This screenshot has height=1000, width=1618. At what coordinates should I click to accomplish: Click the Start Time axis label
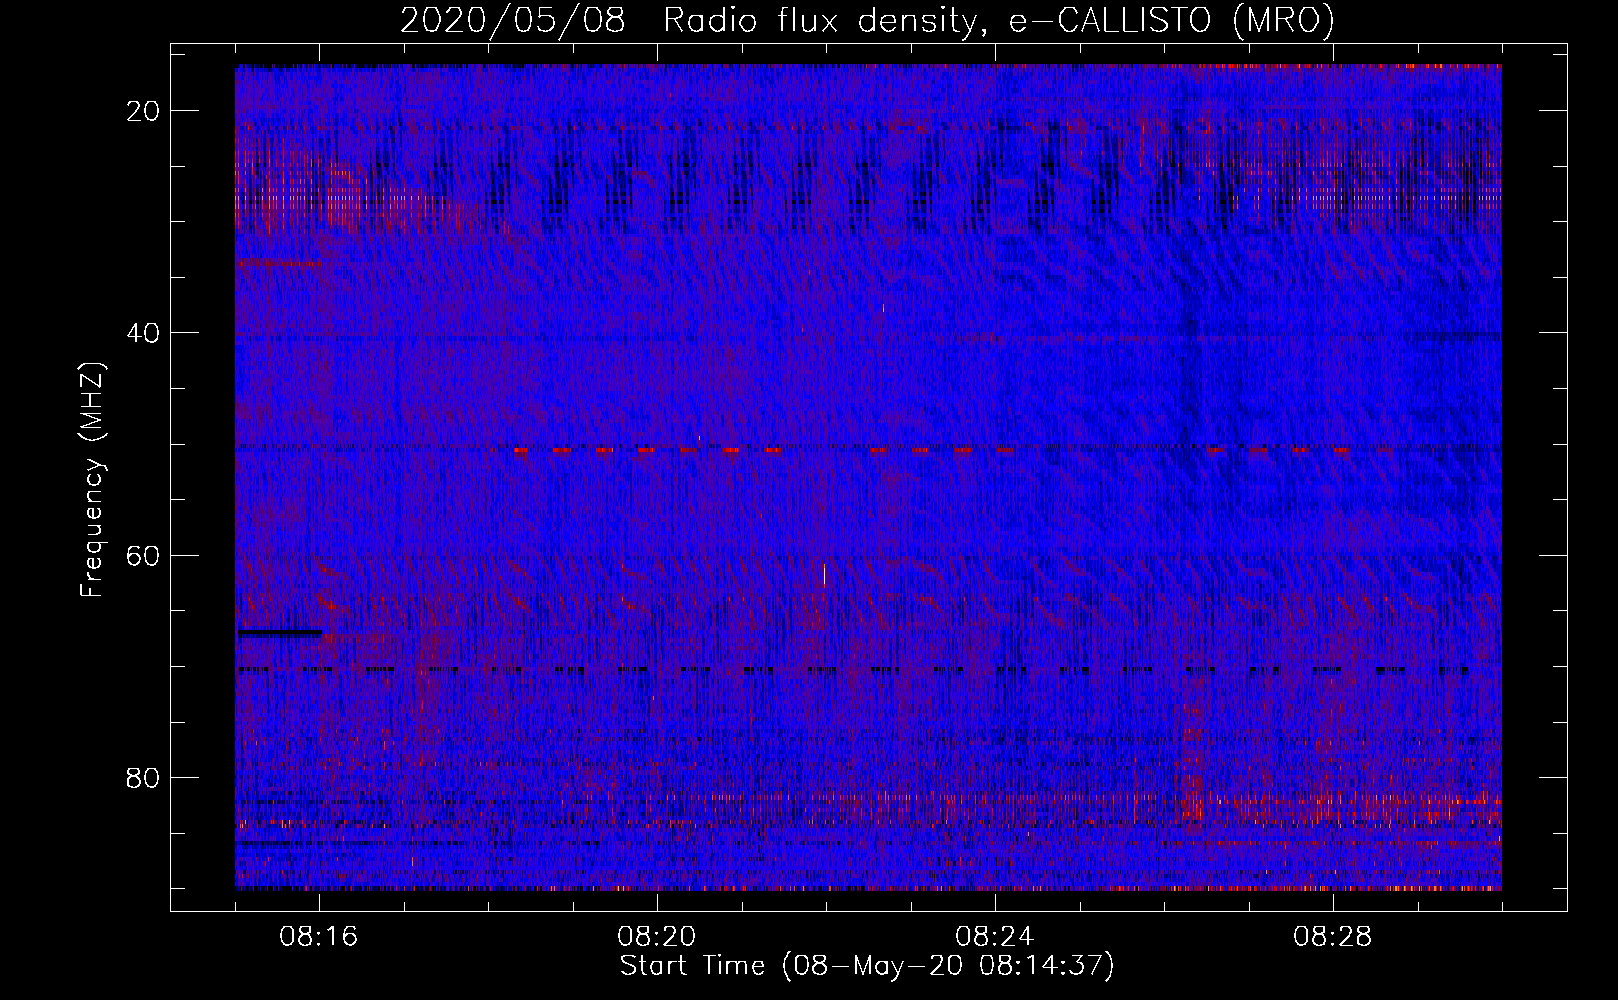867,966
